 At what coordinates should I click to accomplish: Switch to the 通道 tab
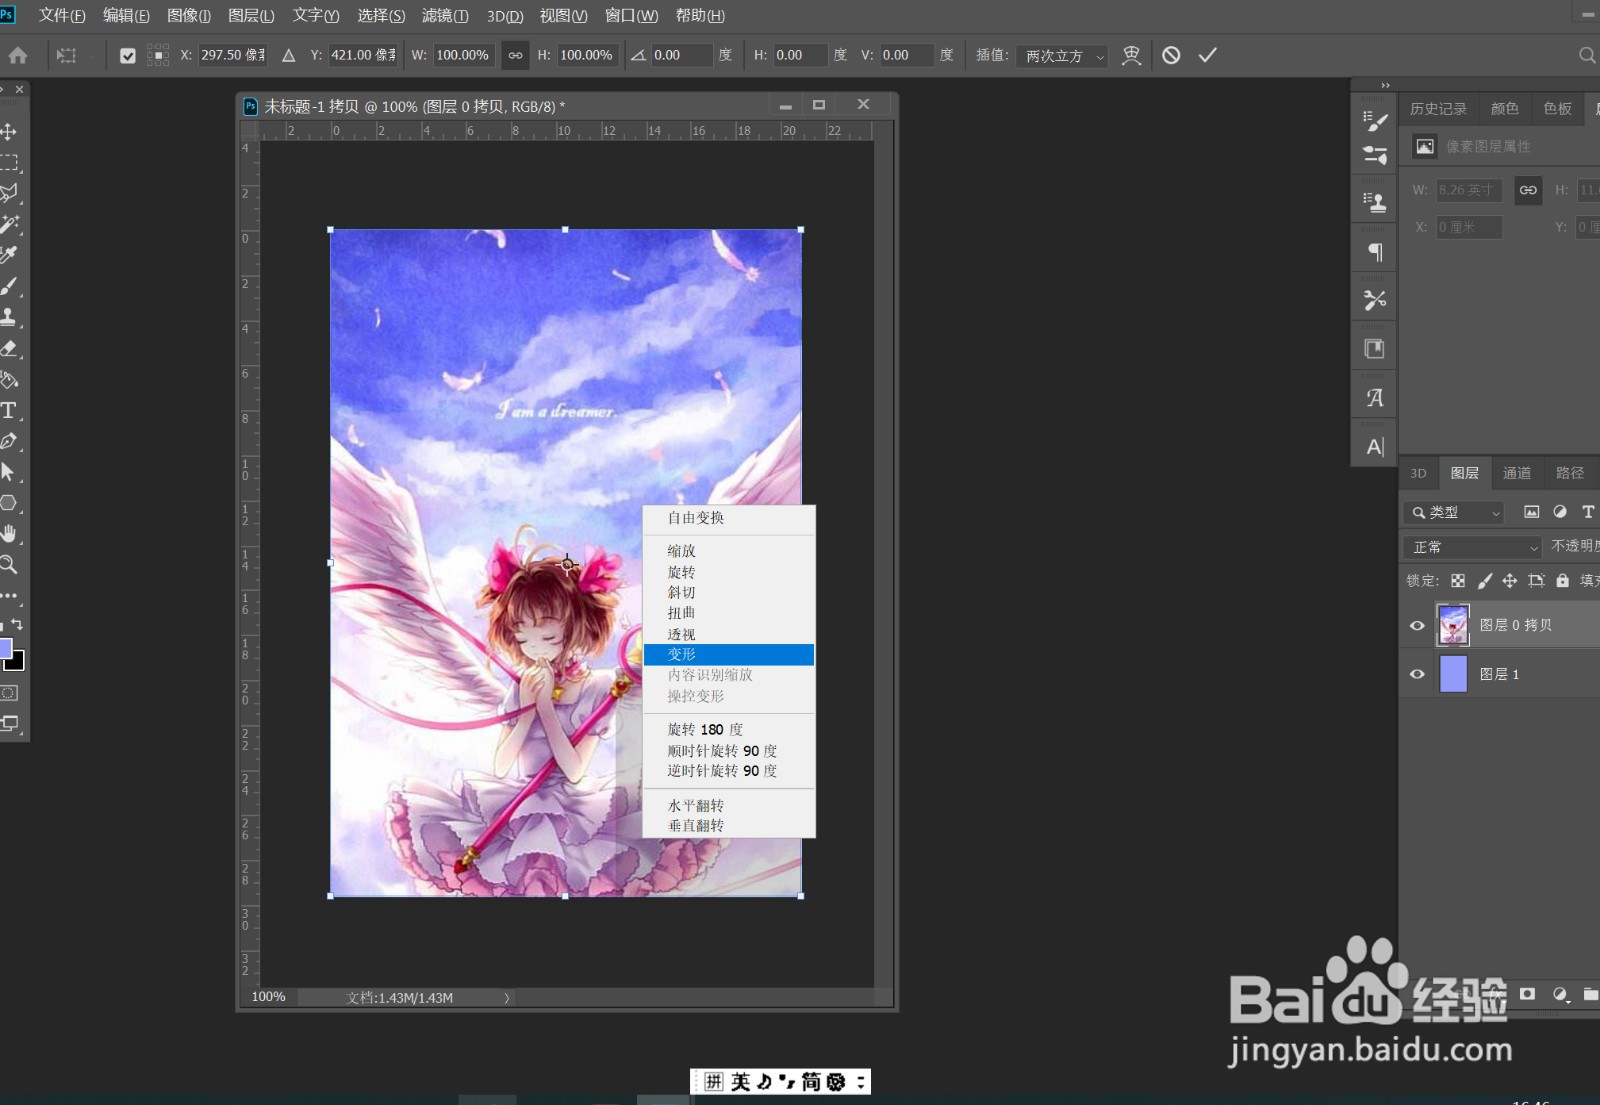tap(1517, 473)
